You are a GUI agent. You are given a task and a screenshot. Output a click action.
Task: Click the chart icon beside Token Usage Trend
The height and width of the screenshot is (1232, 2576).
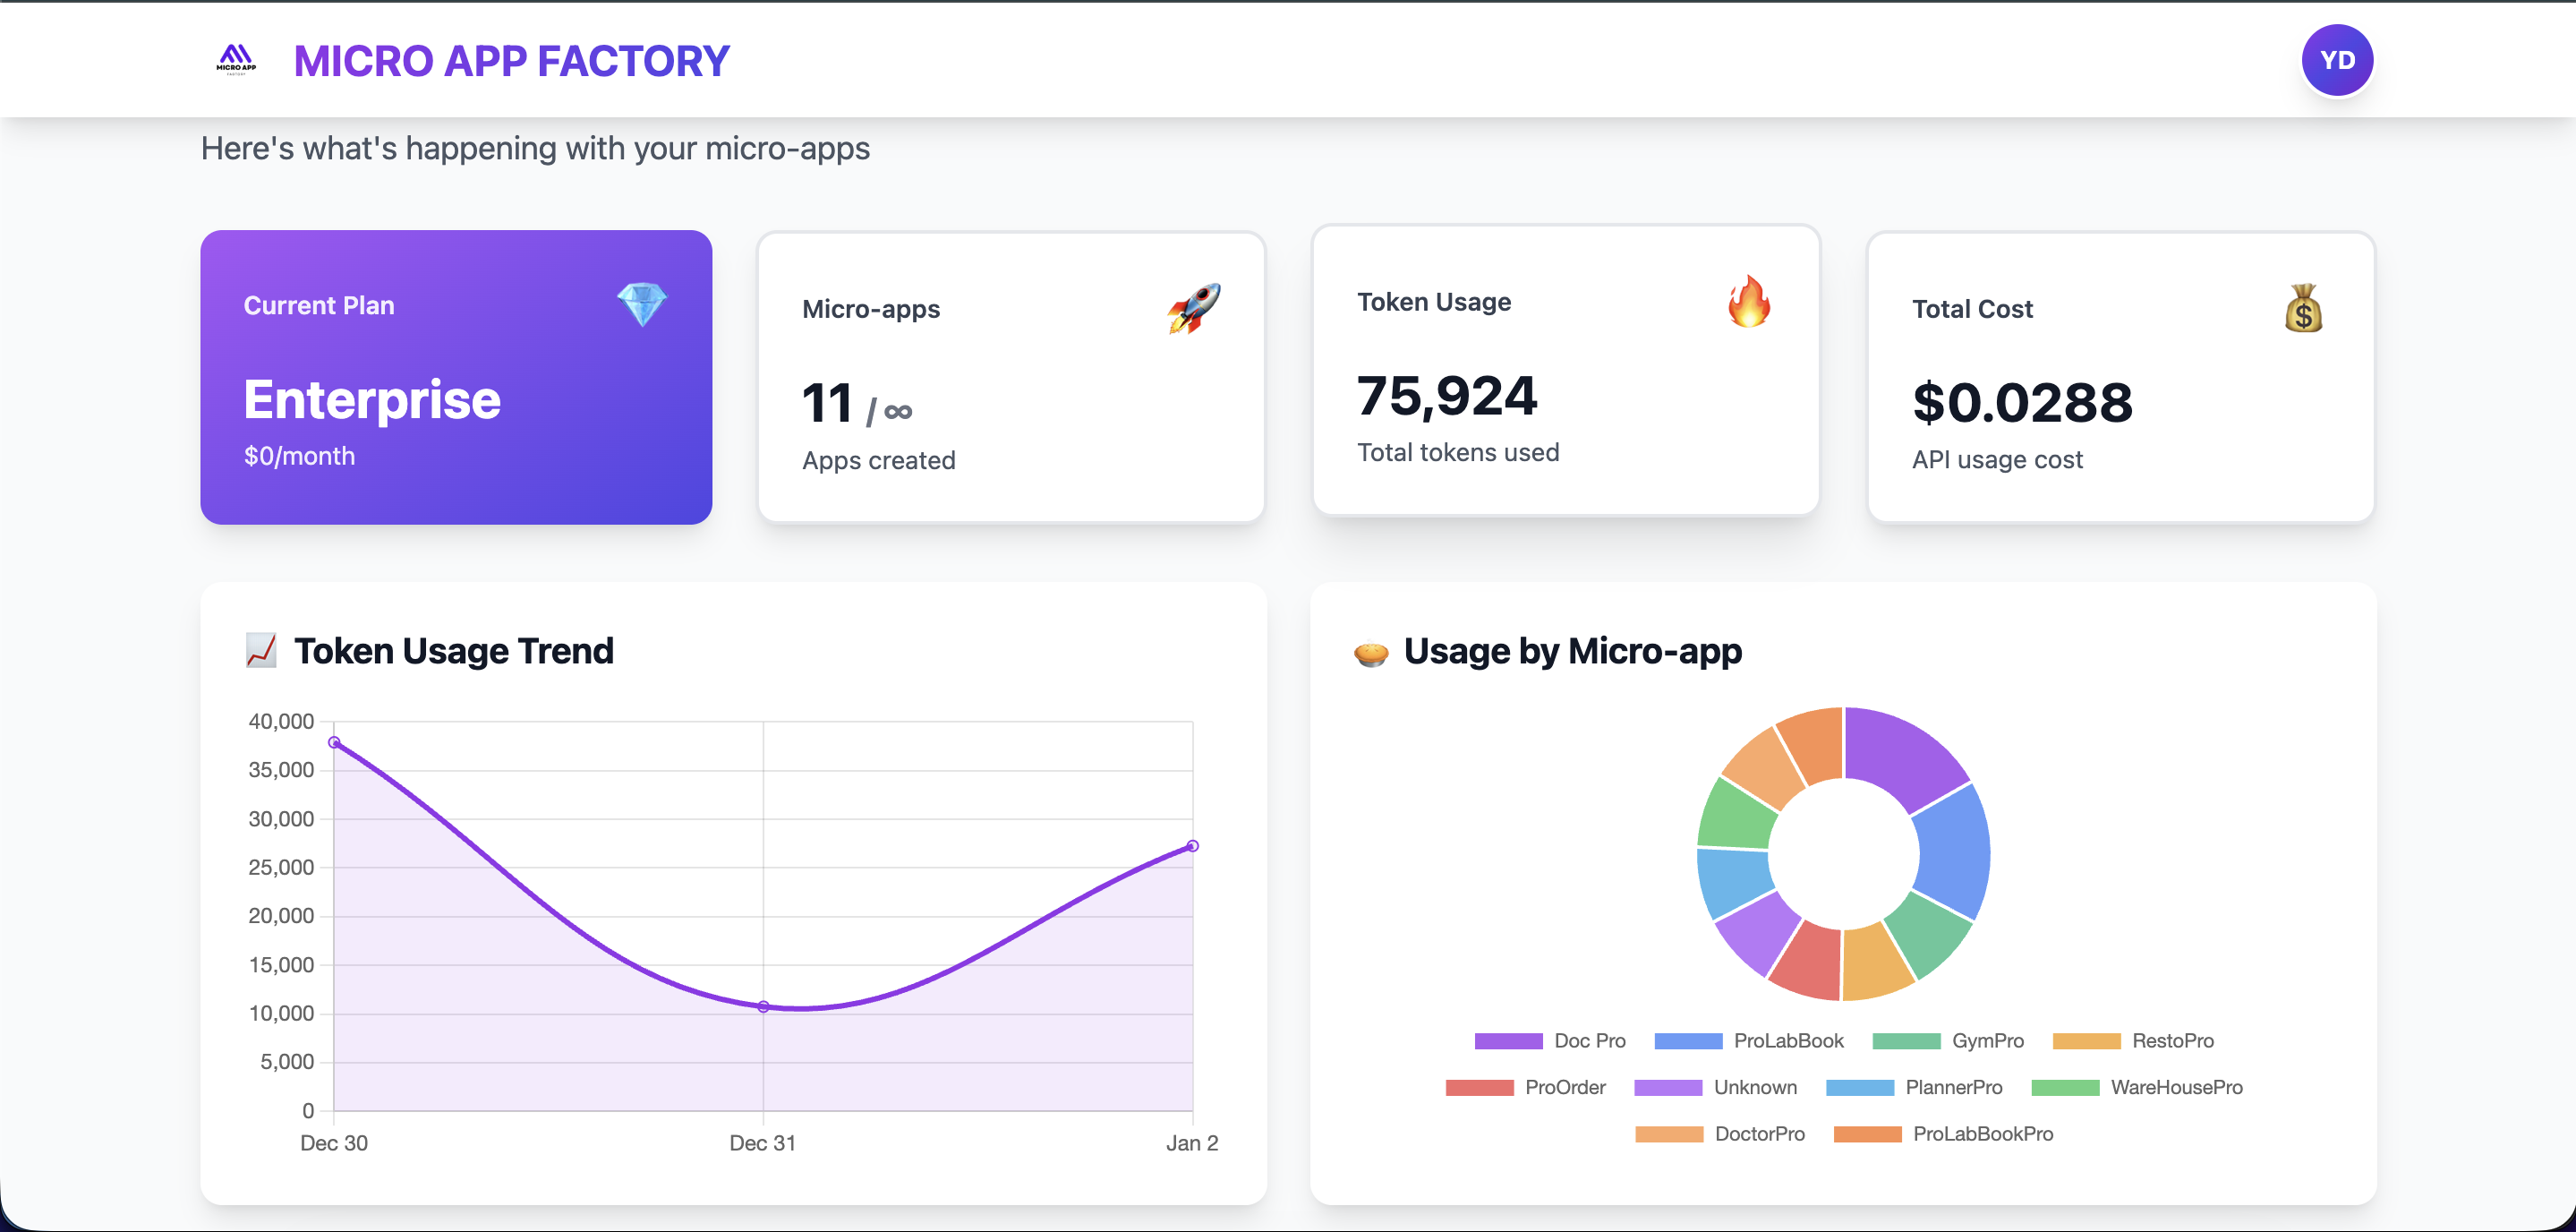click(x=262, y=650)
